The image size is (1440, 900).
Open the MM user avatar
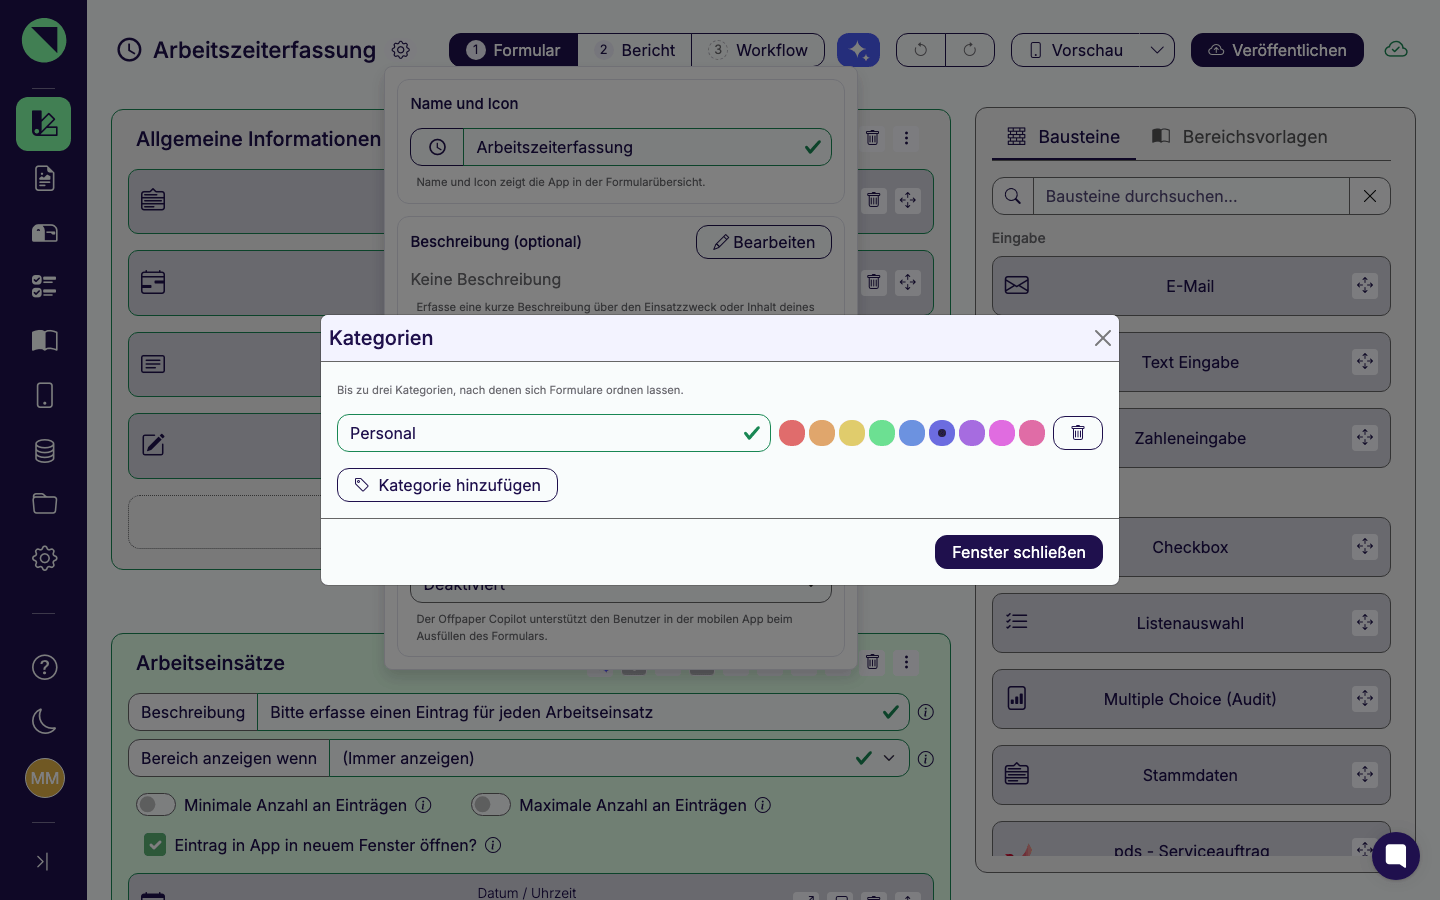[x=44, y=778]
